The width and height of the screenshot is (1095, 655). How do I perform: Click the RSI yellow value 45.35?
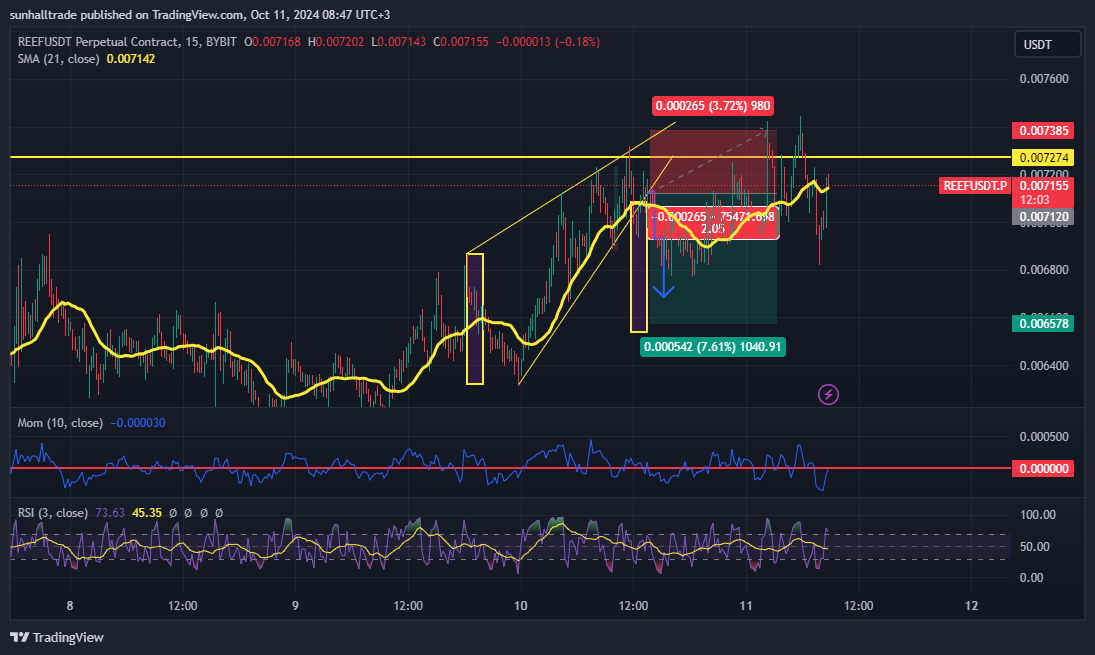[147, 513]
